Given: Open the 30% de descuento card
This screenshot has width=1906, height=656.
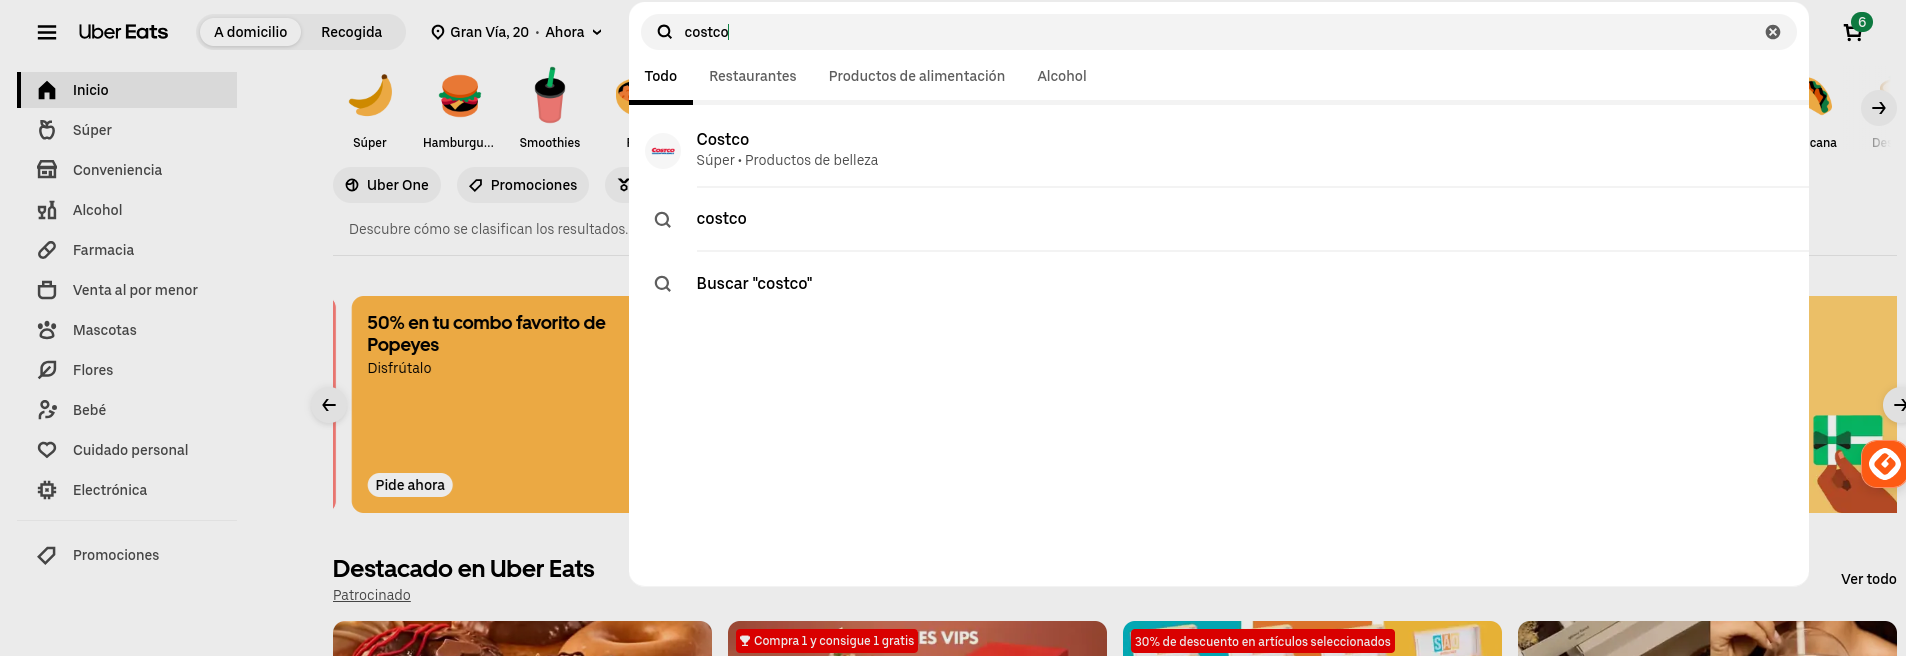Looking at the screenshot, I should (1312, 638).
